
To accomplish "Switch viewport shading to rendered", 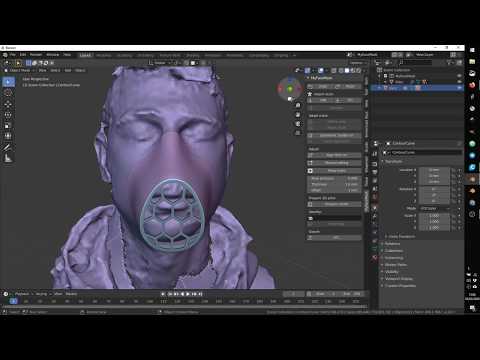I will pyautogui.click(x=359, y=70).
